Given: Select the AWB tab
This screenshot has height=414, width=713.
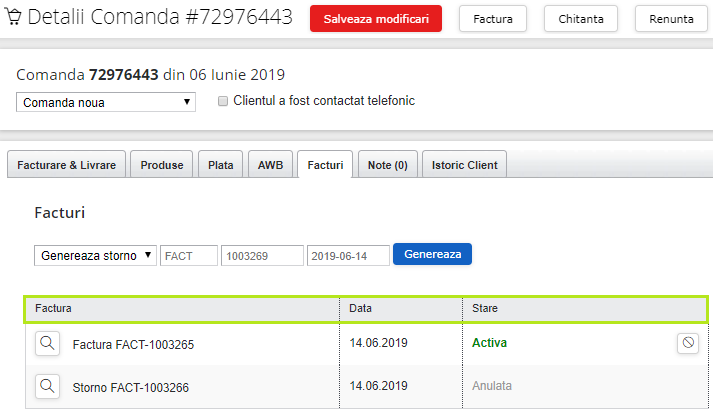Looking at the screenshot, I should (270, 165).
